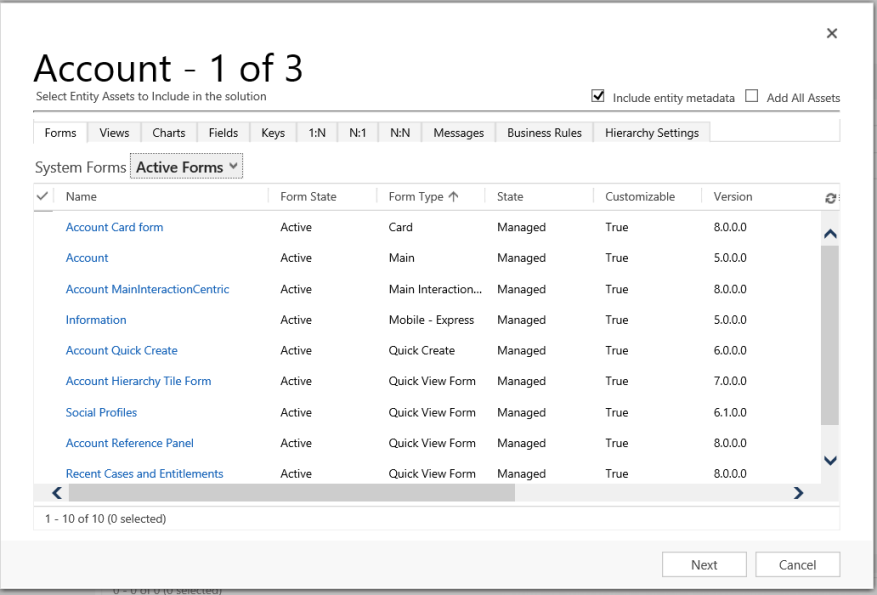The width and height of the screenshot is (877, 595).
Task: Close the Account dialog with X
Action: (x=831, y=34)
